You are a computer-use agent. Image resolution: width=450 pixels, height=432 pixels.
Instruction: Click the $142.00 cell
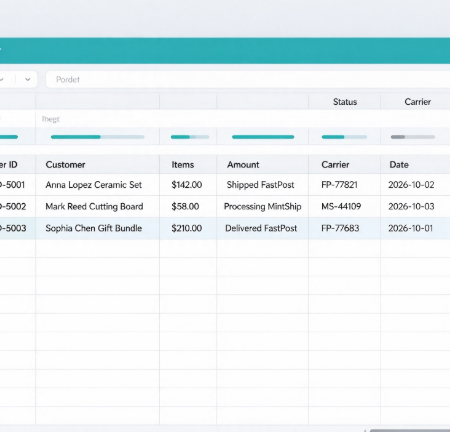(187, 185)
